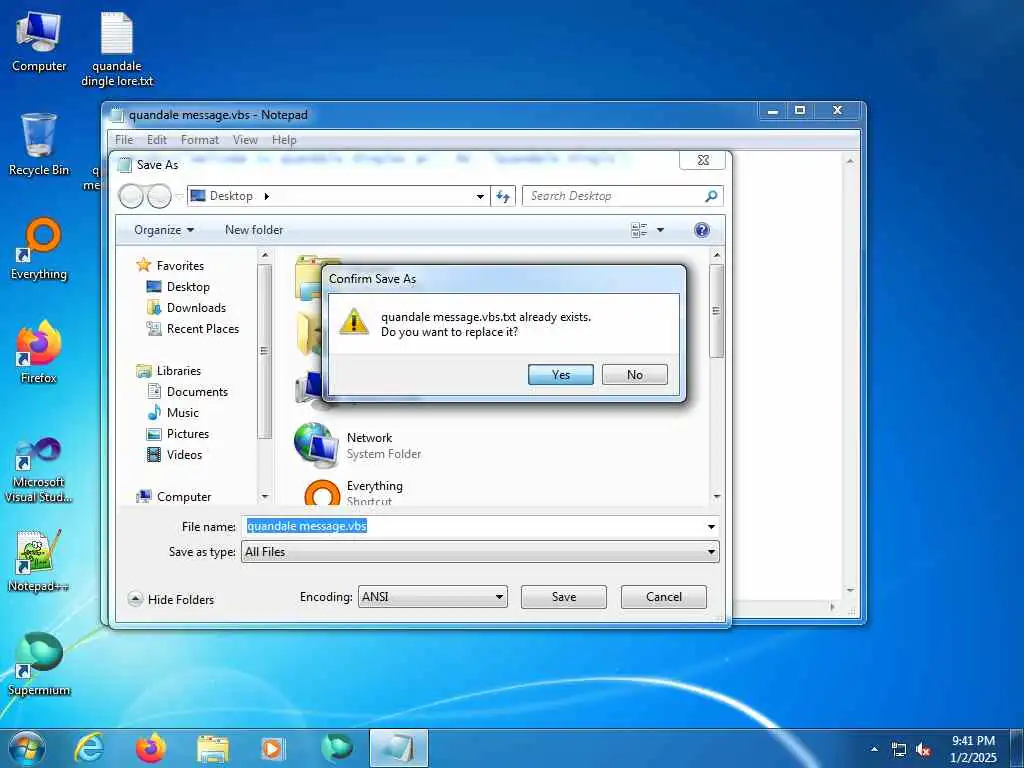
Task: Click No in Confirm Save As
Action: [x=634, y=375]
